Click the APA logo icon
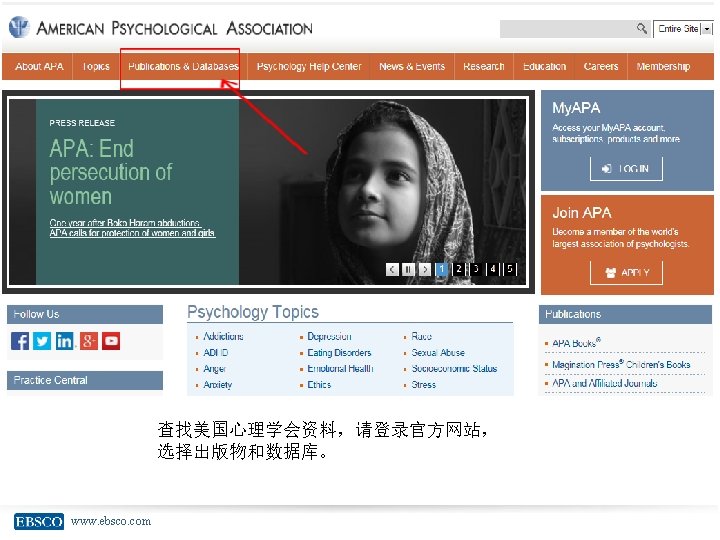The width and height of the screenshot is (720, 540). click(19, 27)
